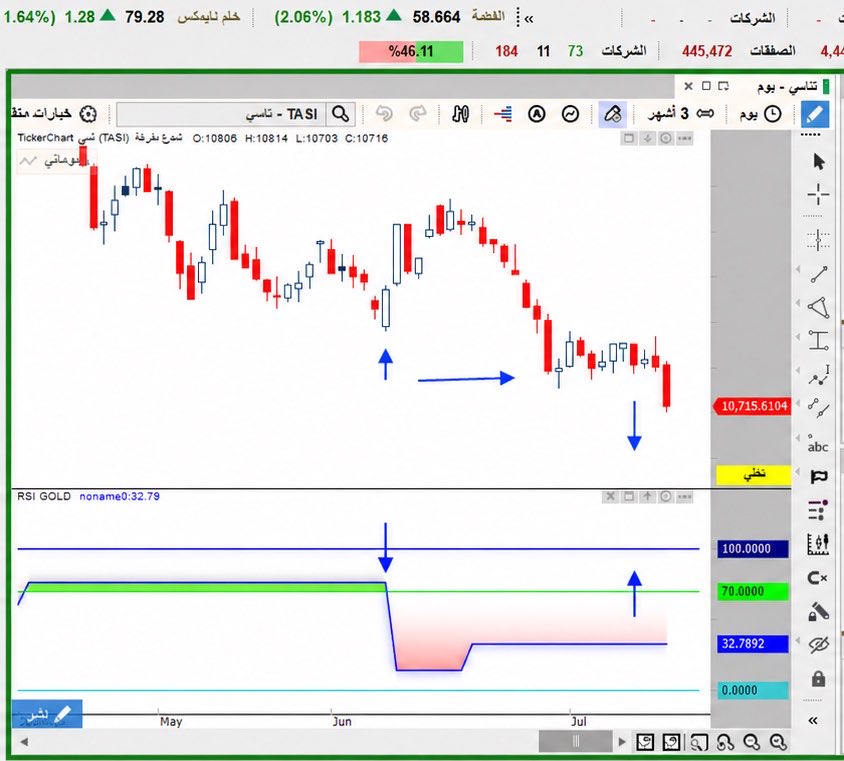844x761 pixels.
Task: Collapse drawing toolbar with double chevron
Action: (x=813, y=721)
